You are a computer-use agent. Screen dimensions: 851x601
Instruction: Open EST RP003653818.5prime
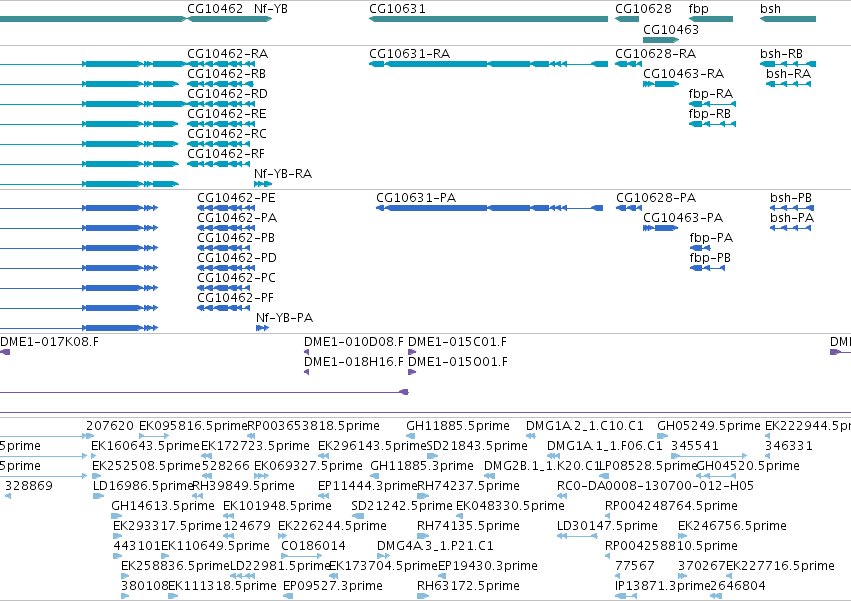(313, 426)
